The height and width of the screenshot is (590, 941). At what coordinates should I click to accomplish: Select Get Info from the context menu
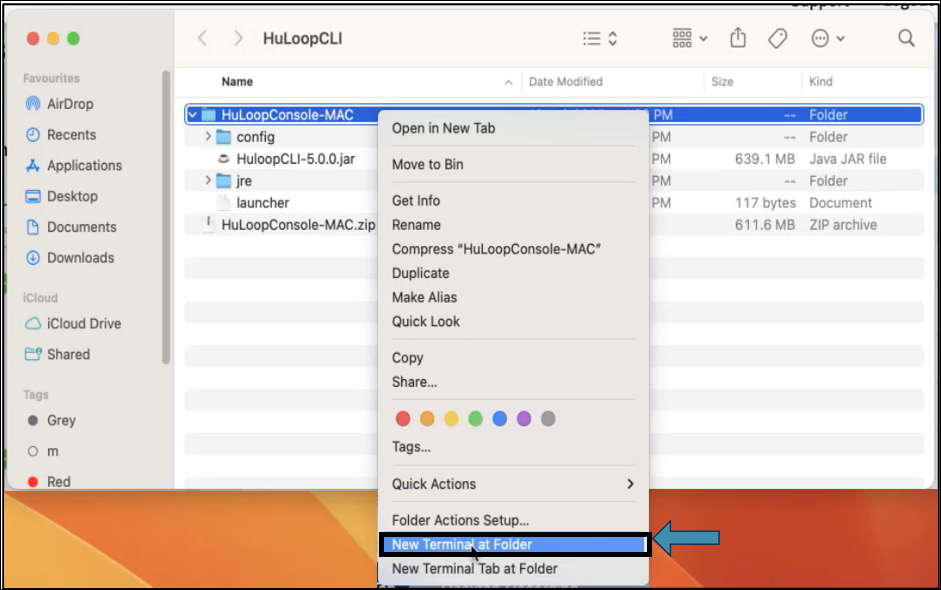click(x=416, y=201)
